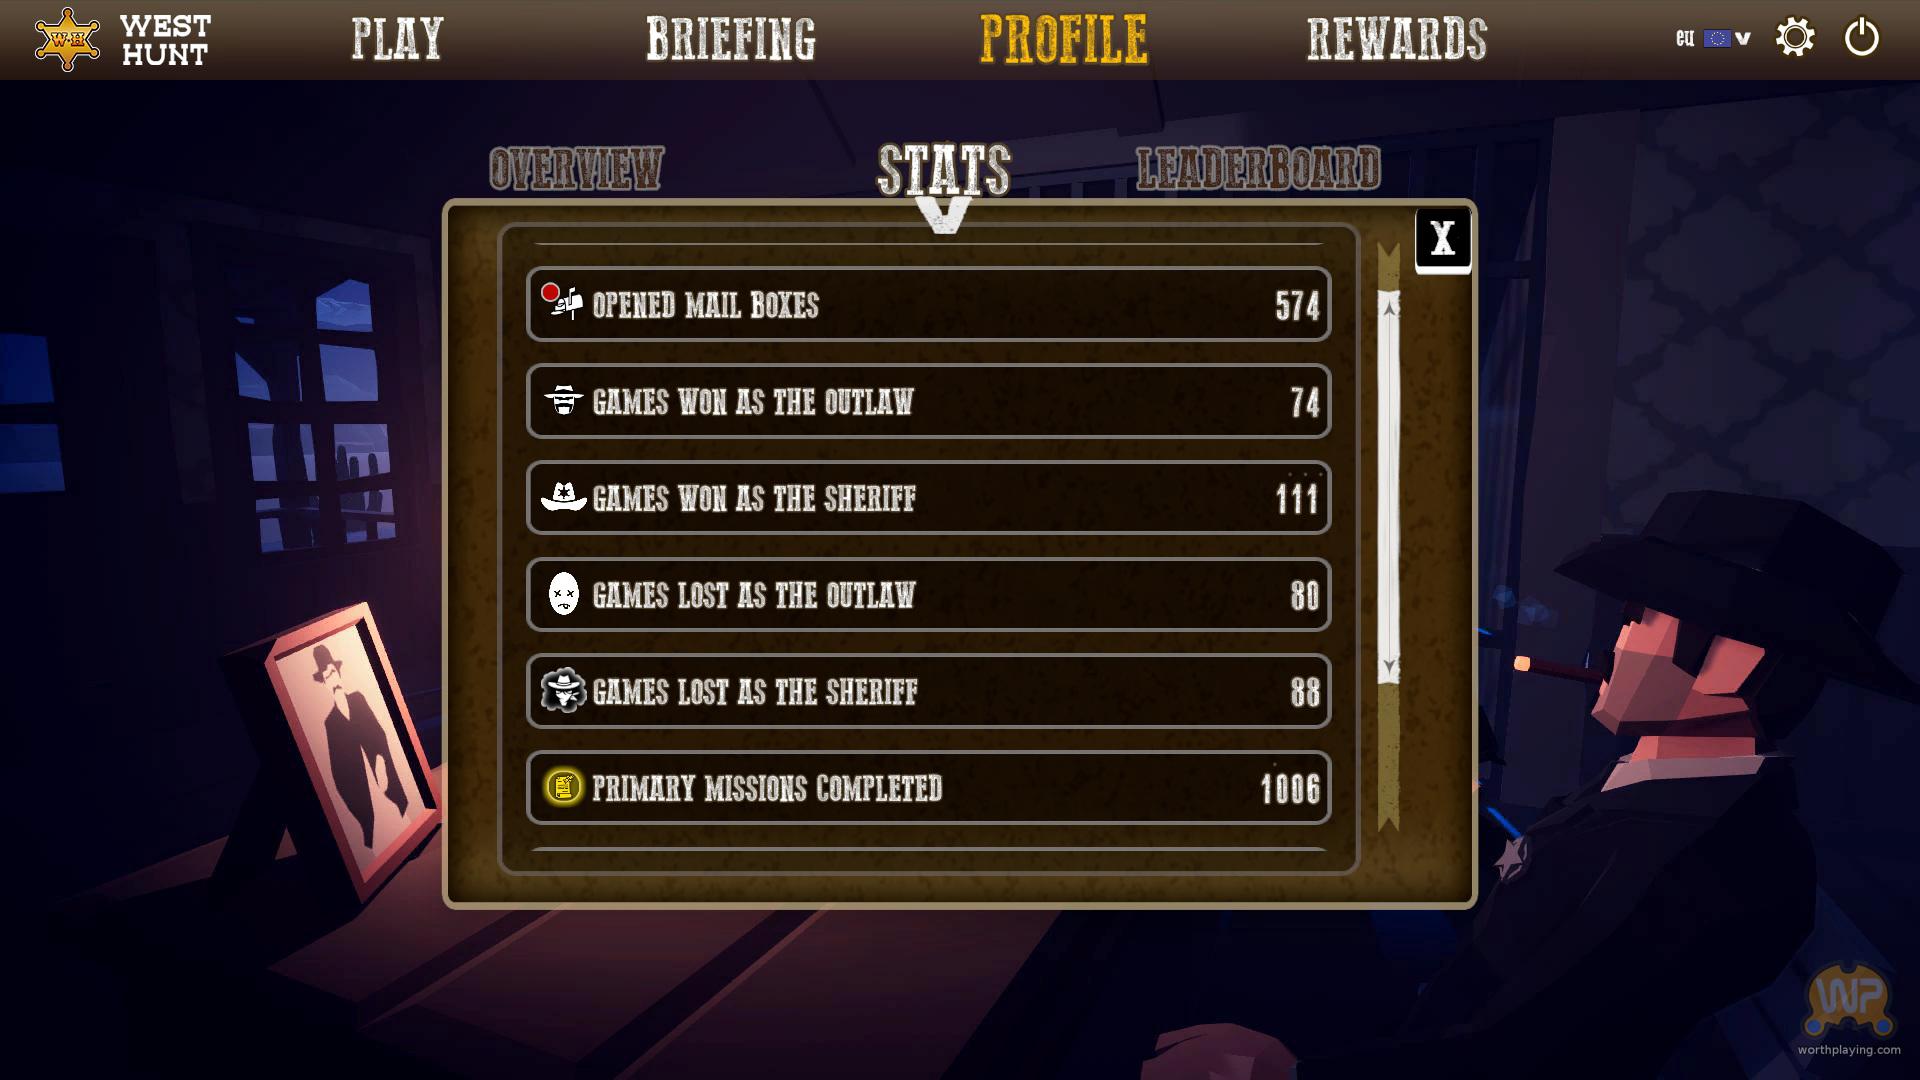Click the bandit icon beside Games Lost as Sheriff
Viewport: 1920px width, 1080px height.
tap(563, 690)
